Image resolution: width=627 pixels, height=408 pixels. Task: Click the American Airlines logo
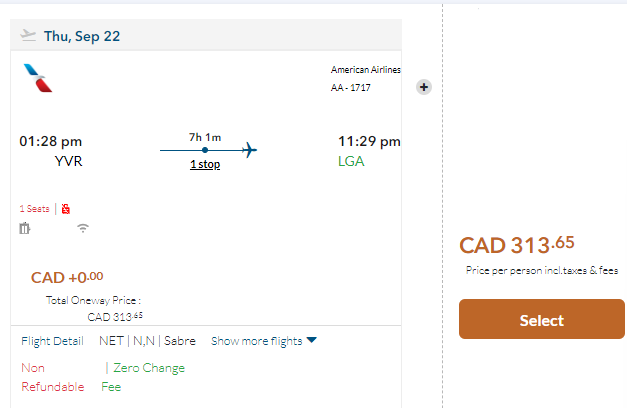37,78
